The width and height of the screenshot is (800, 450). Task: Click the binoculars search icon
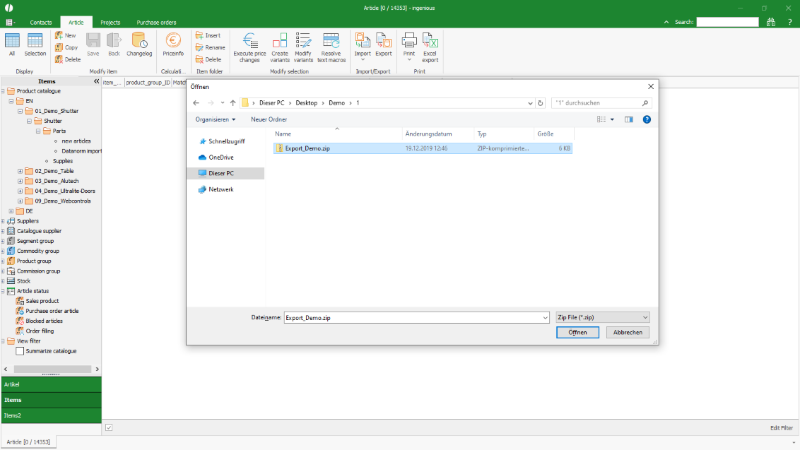[771, 22]
